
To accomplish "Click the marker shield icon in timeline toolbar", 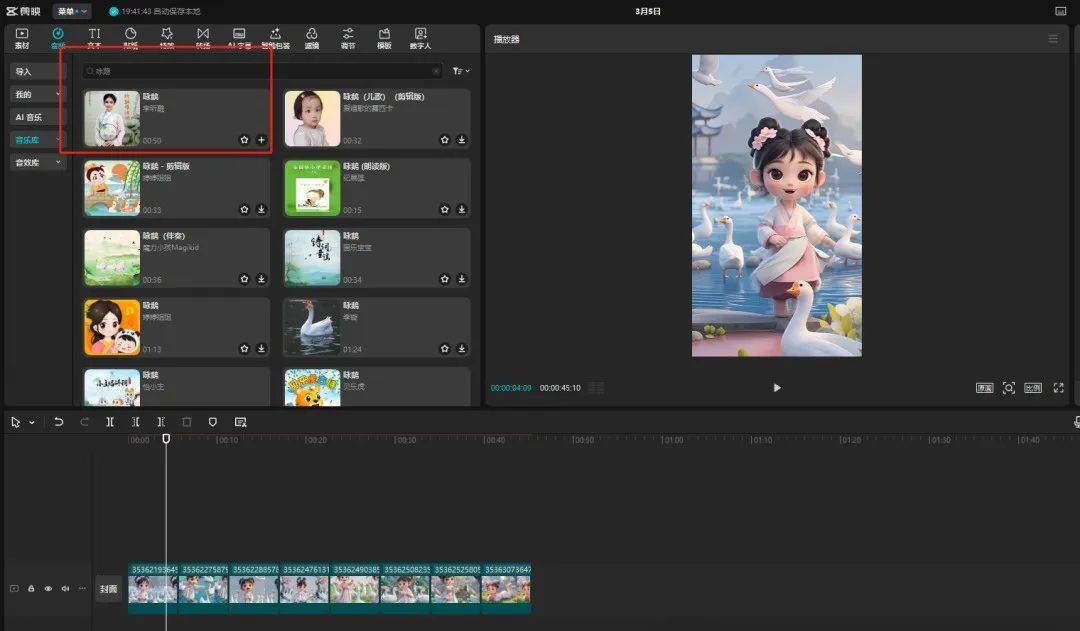I will pos(213,422).
